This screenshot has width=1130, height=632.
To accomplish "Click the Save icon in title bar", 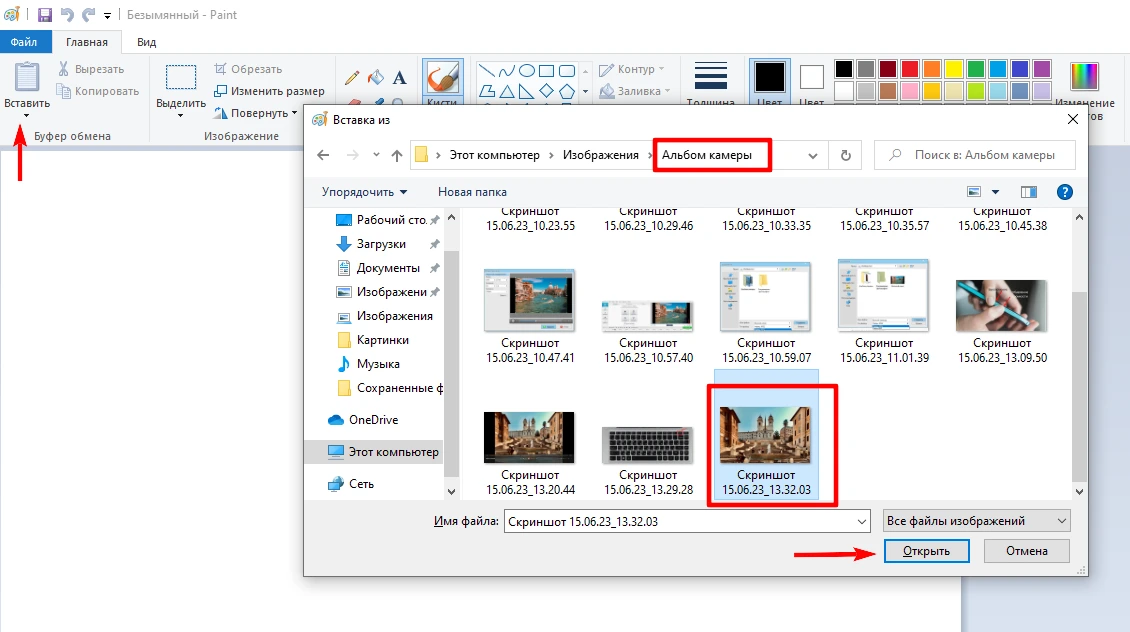I will click(45, 15).
